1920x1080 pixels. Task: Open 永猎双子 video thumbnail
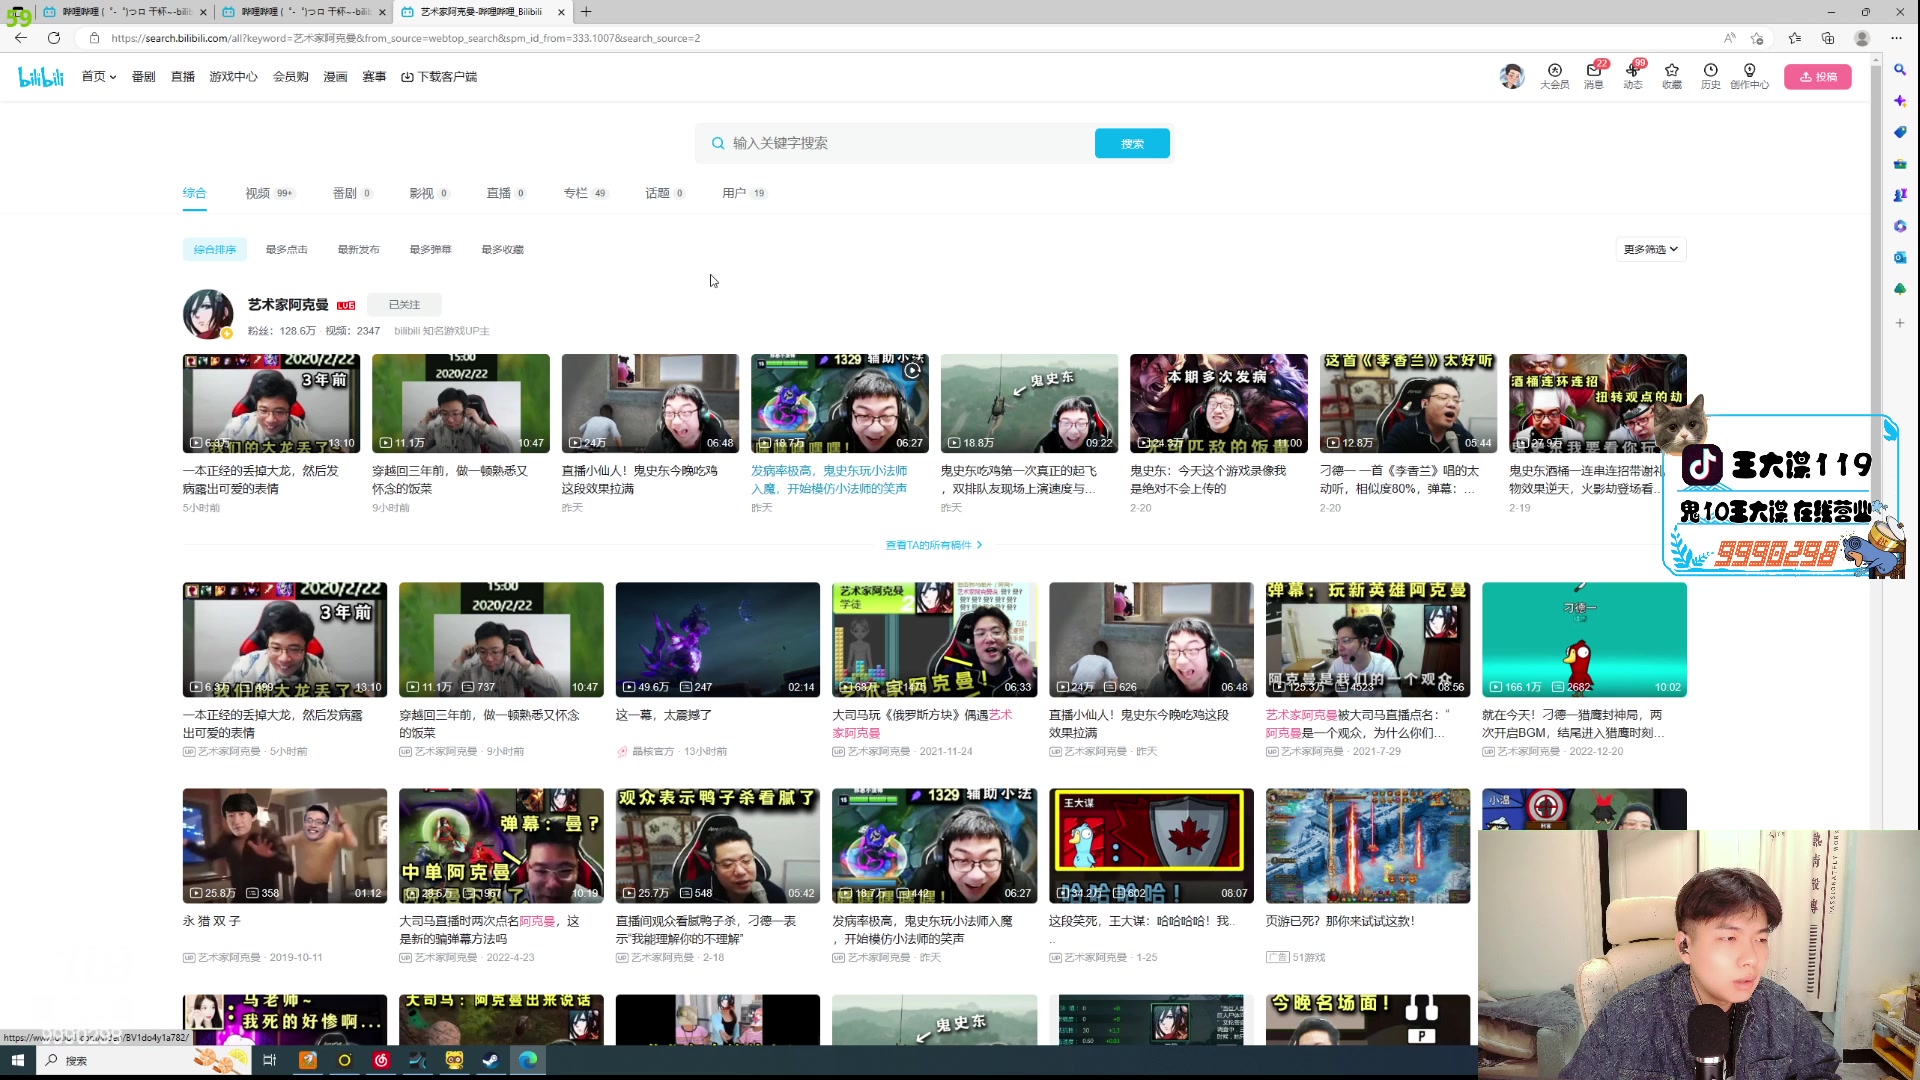tap(285, 846)
